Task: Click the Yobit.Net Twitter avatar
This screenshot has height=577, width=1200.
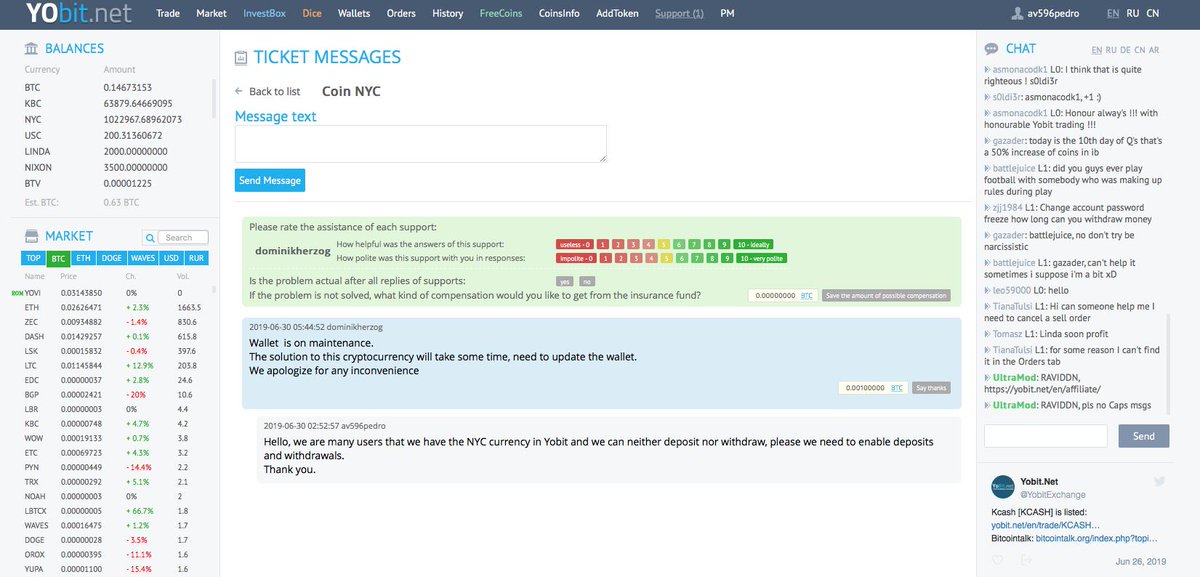Action: point(1003,487)
